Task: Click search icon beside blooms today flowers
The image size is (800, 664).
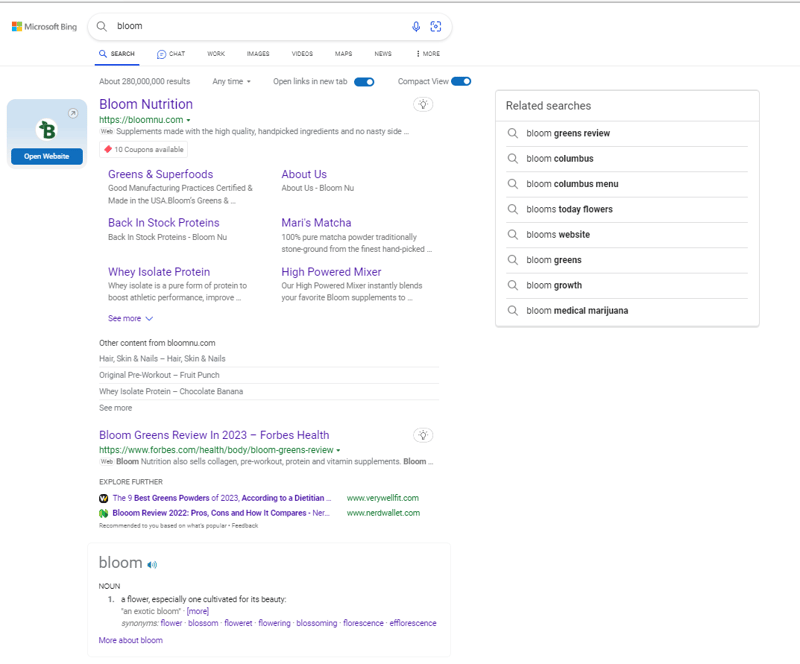Action: point(513,209)
